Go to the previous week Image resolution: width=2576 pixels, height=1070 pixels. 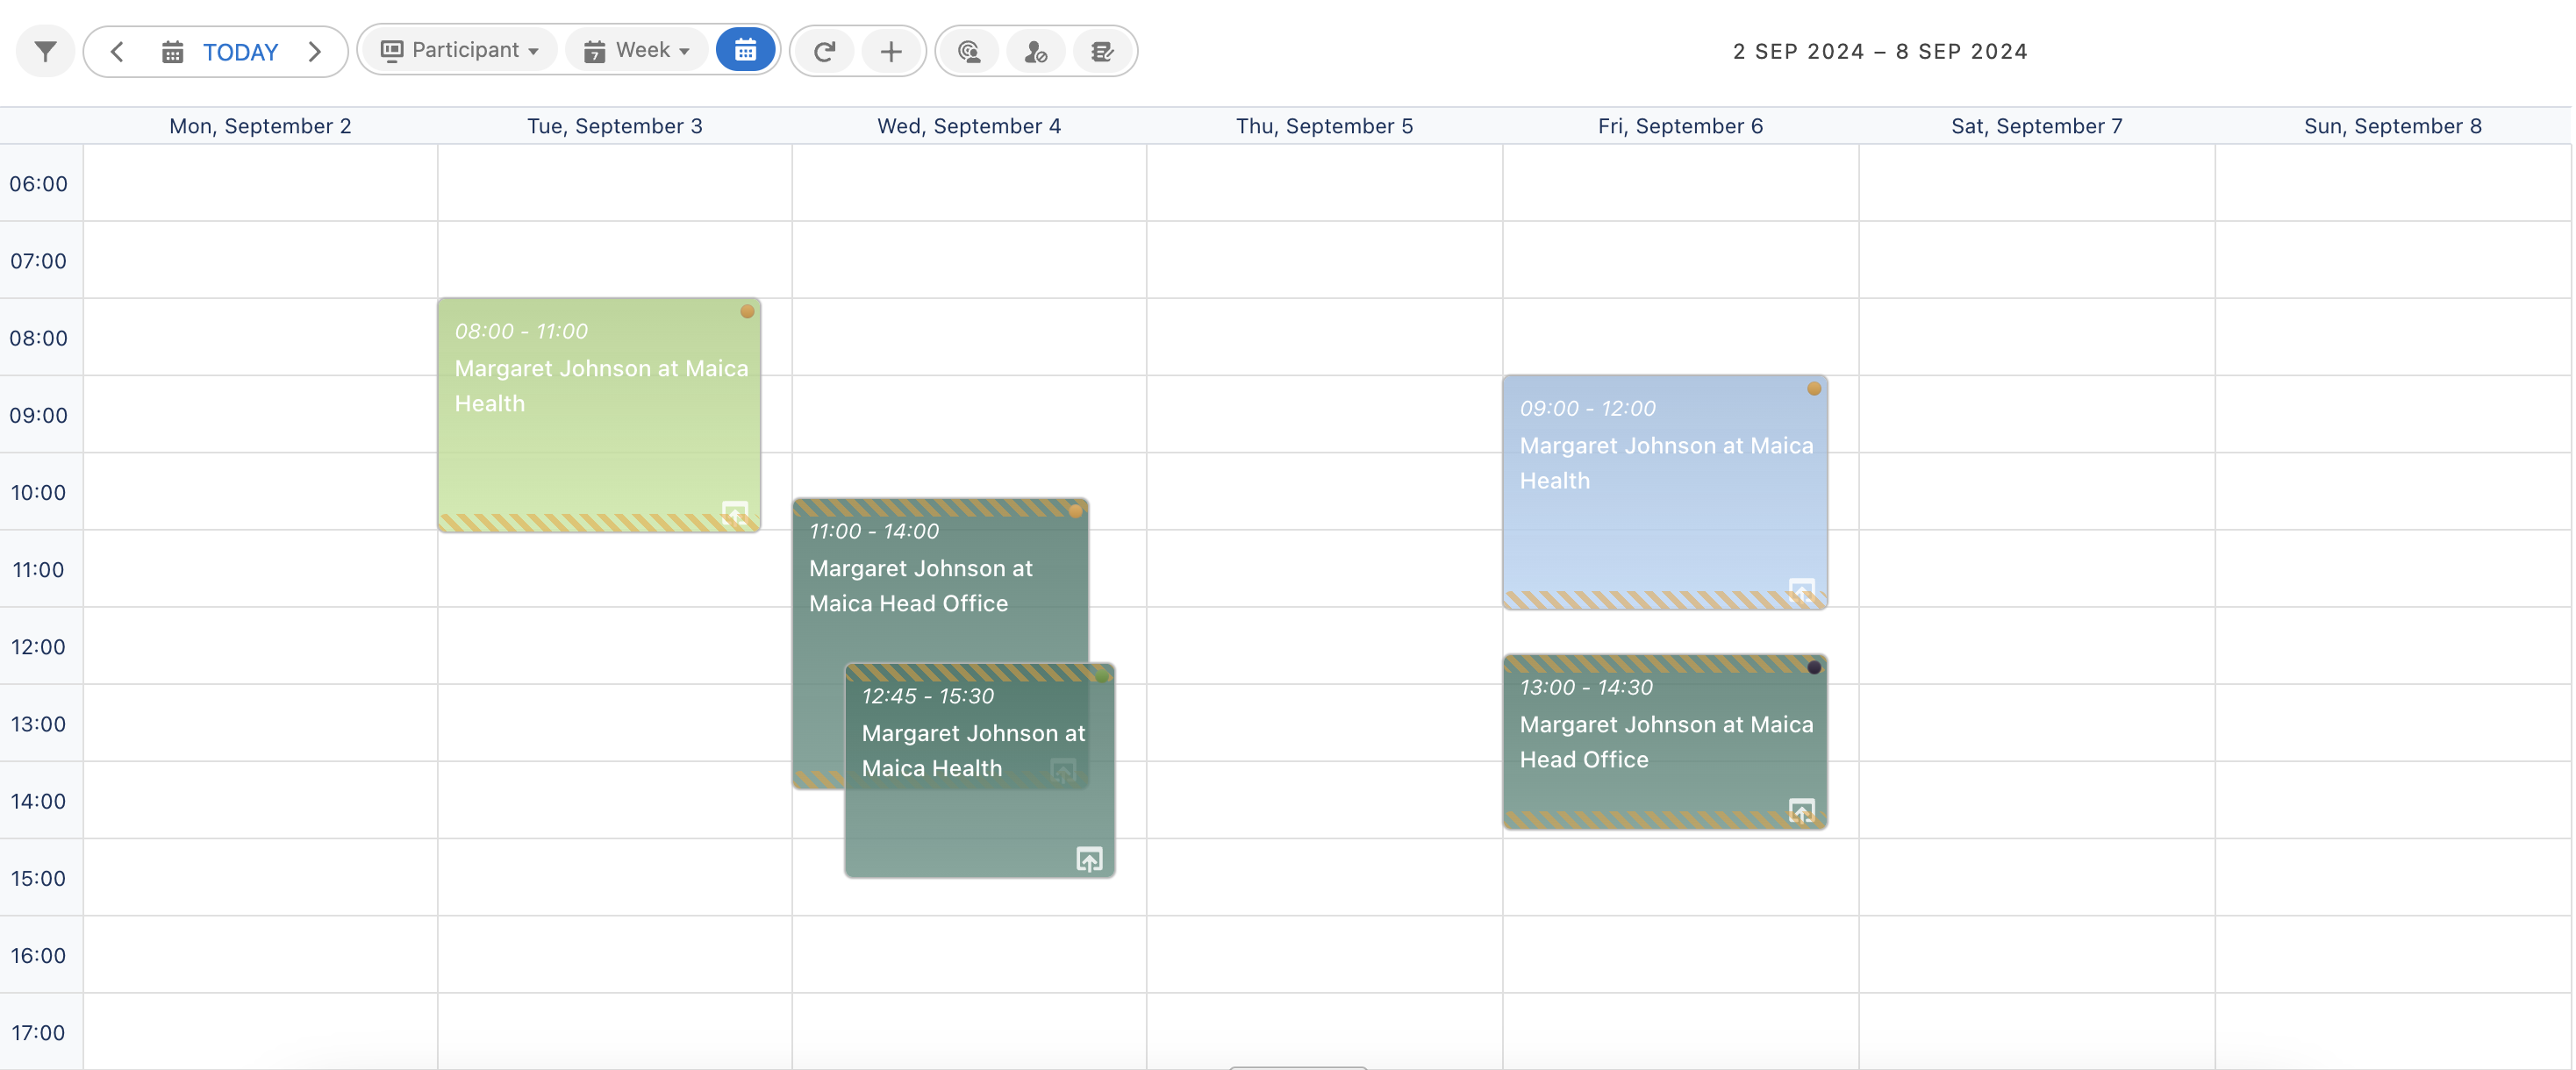[x=117, y=51]
